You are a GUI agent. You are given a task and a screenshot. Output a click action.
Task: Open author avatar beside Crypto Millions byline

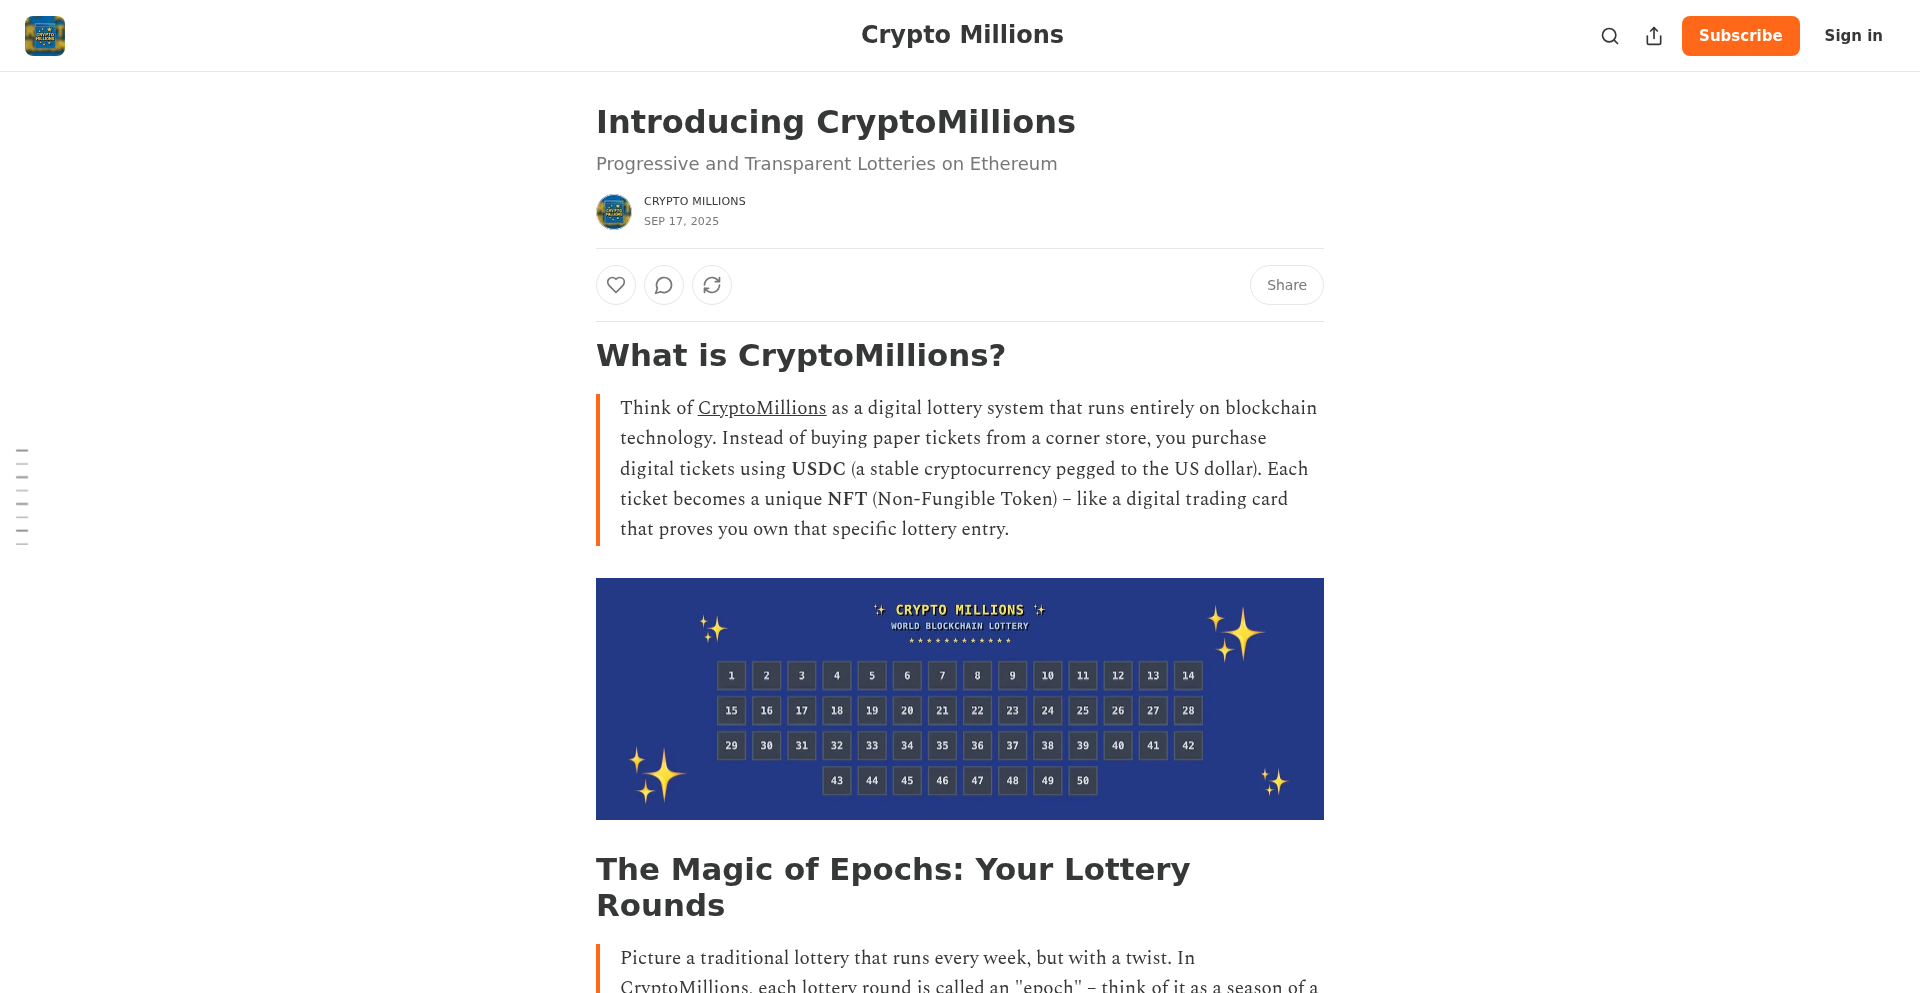point(614,212)
